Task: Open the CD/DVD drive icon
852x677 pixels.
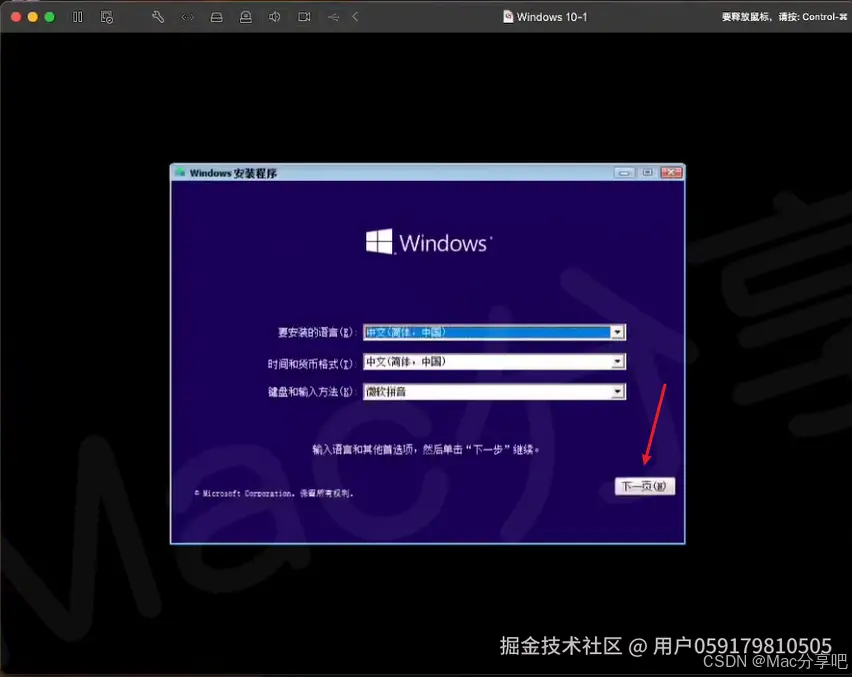Action: [x=246, y=17]
